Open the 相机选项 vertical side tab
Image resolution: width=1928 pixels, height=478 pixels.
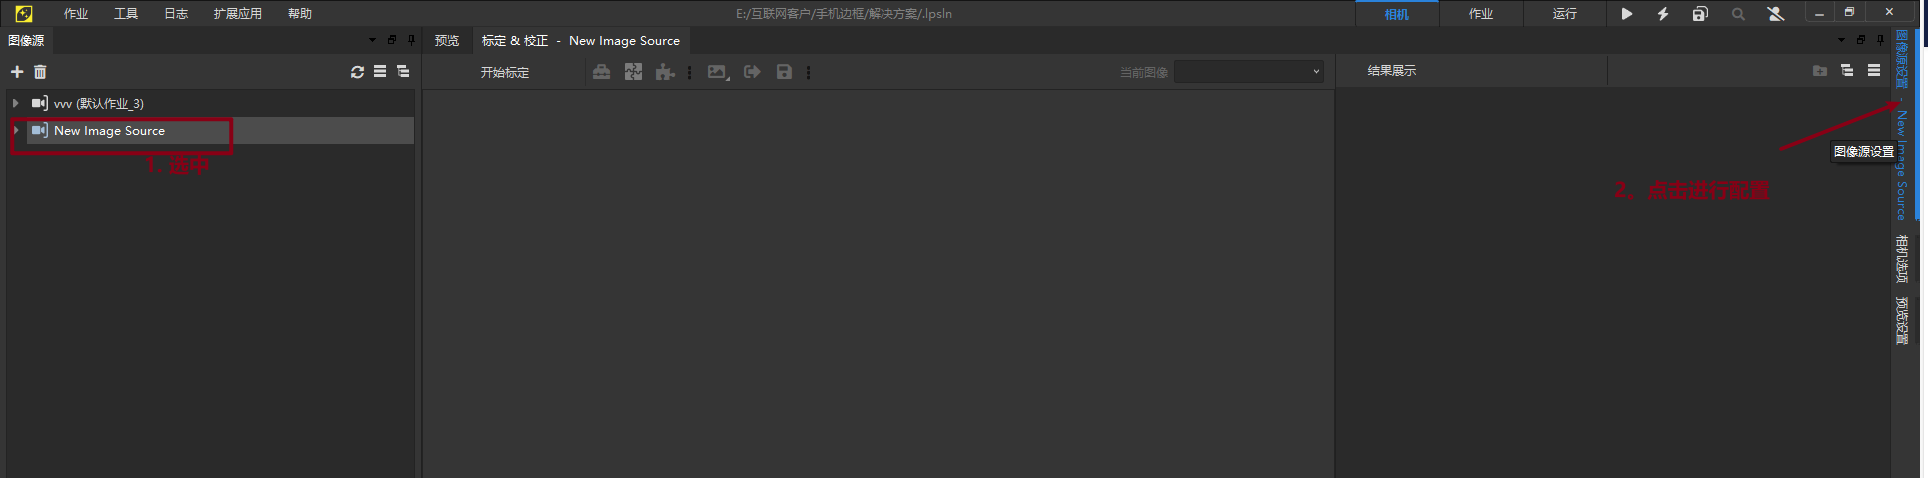1901,259
